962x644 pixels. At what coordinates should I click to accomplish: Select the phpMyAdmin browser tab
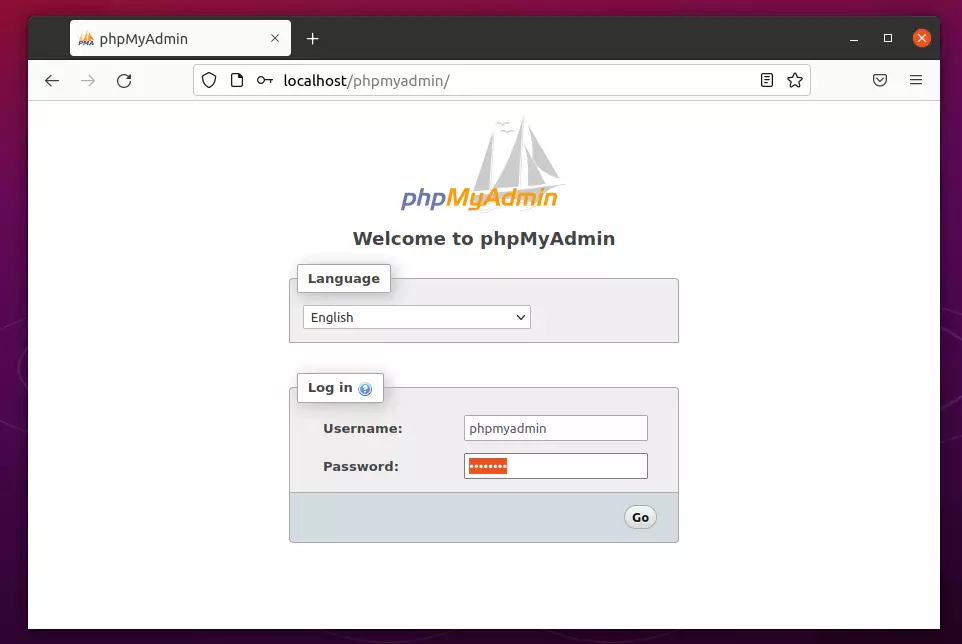point(180,39)
